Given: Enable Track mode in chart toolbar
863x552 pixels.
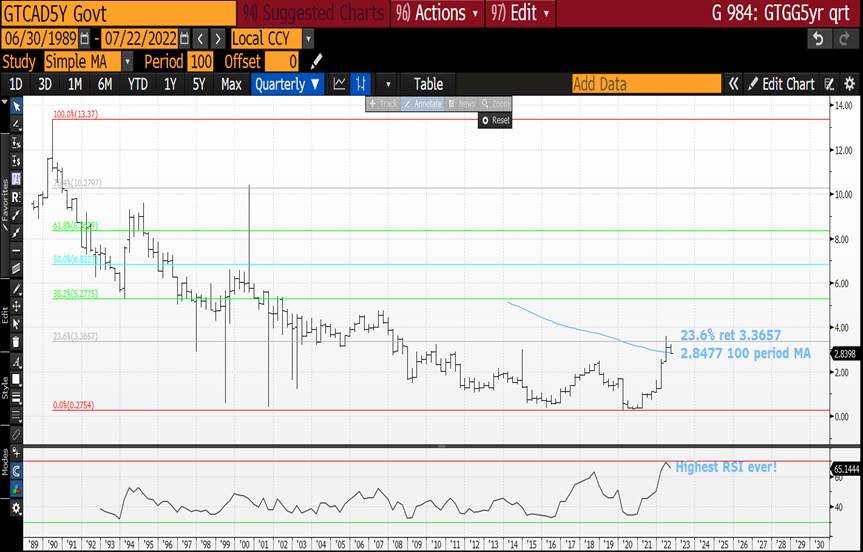Looking at the screenshot, I should [x=383, y=103].
